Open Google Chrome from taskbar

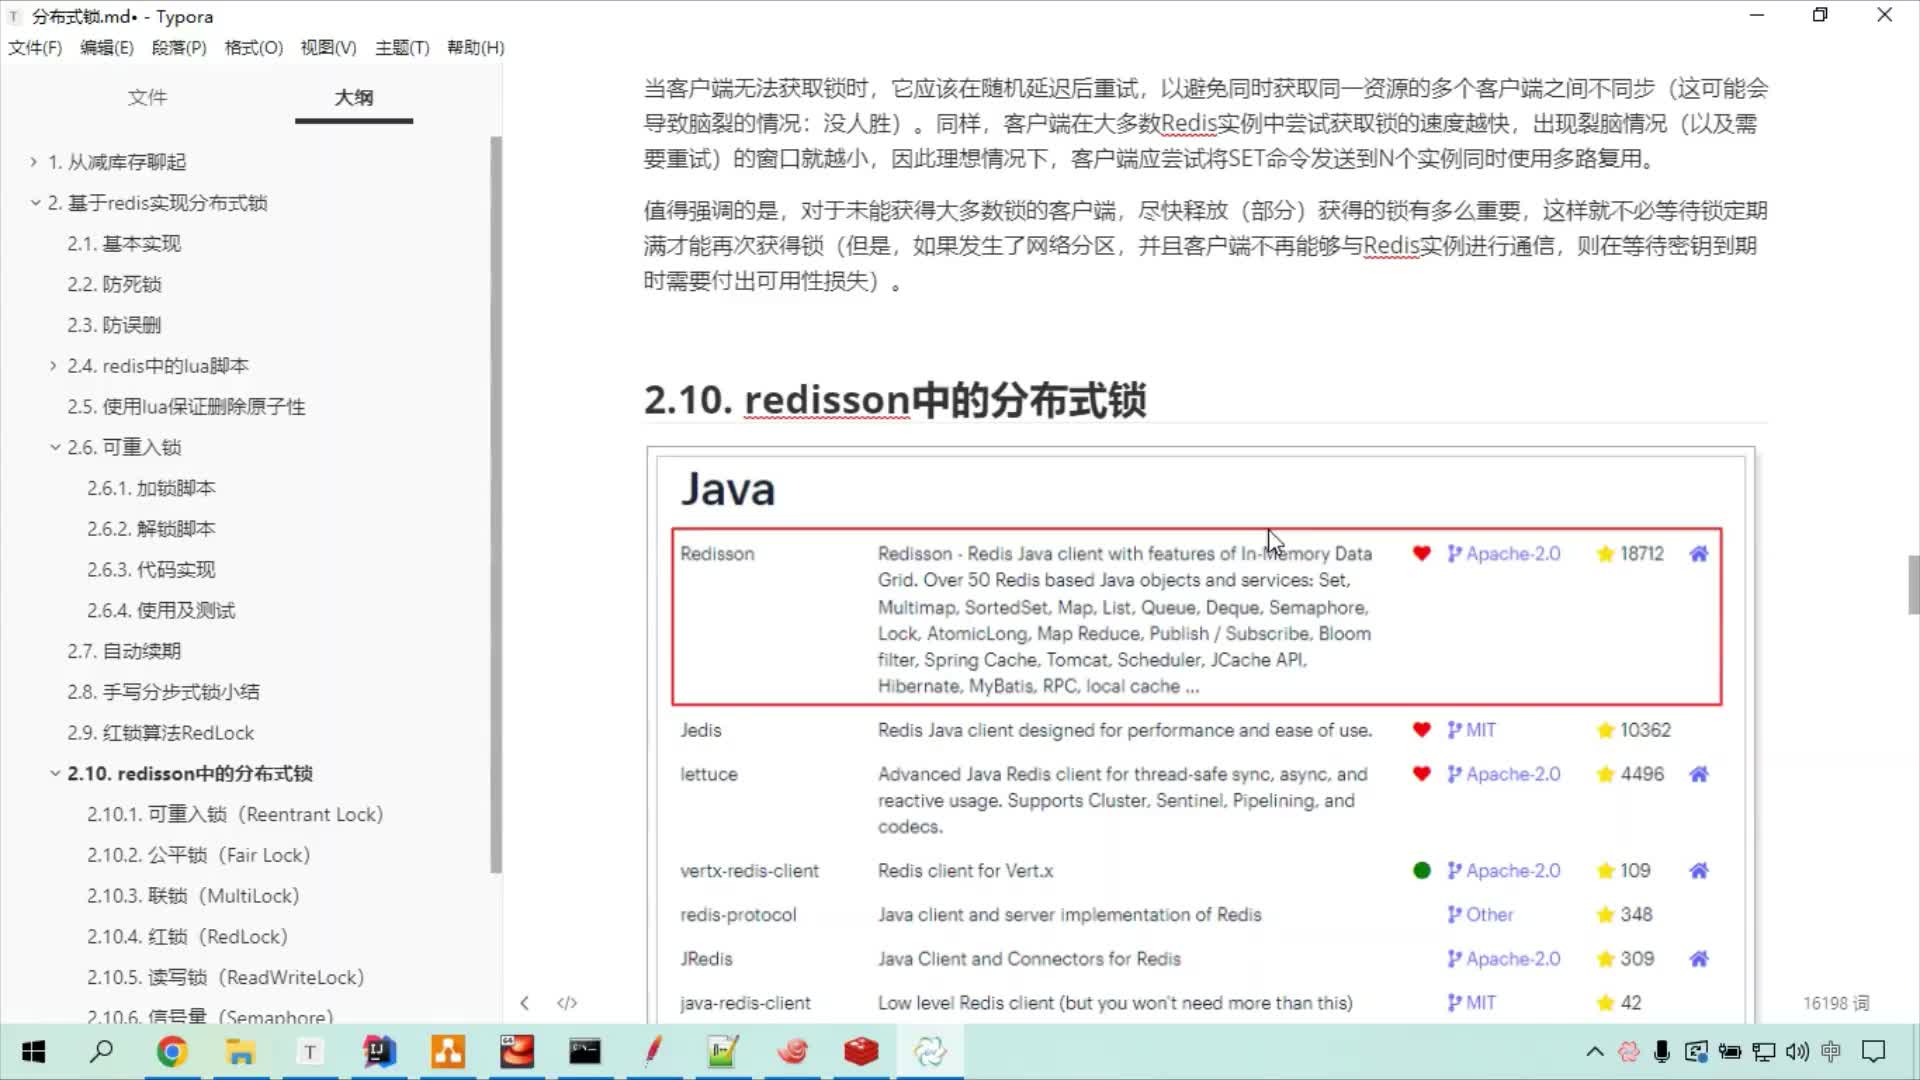(172, 1052)
